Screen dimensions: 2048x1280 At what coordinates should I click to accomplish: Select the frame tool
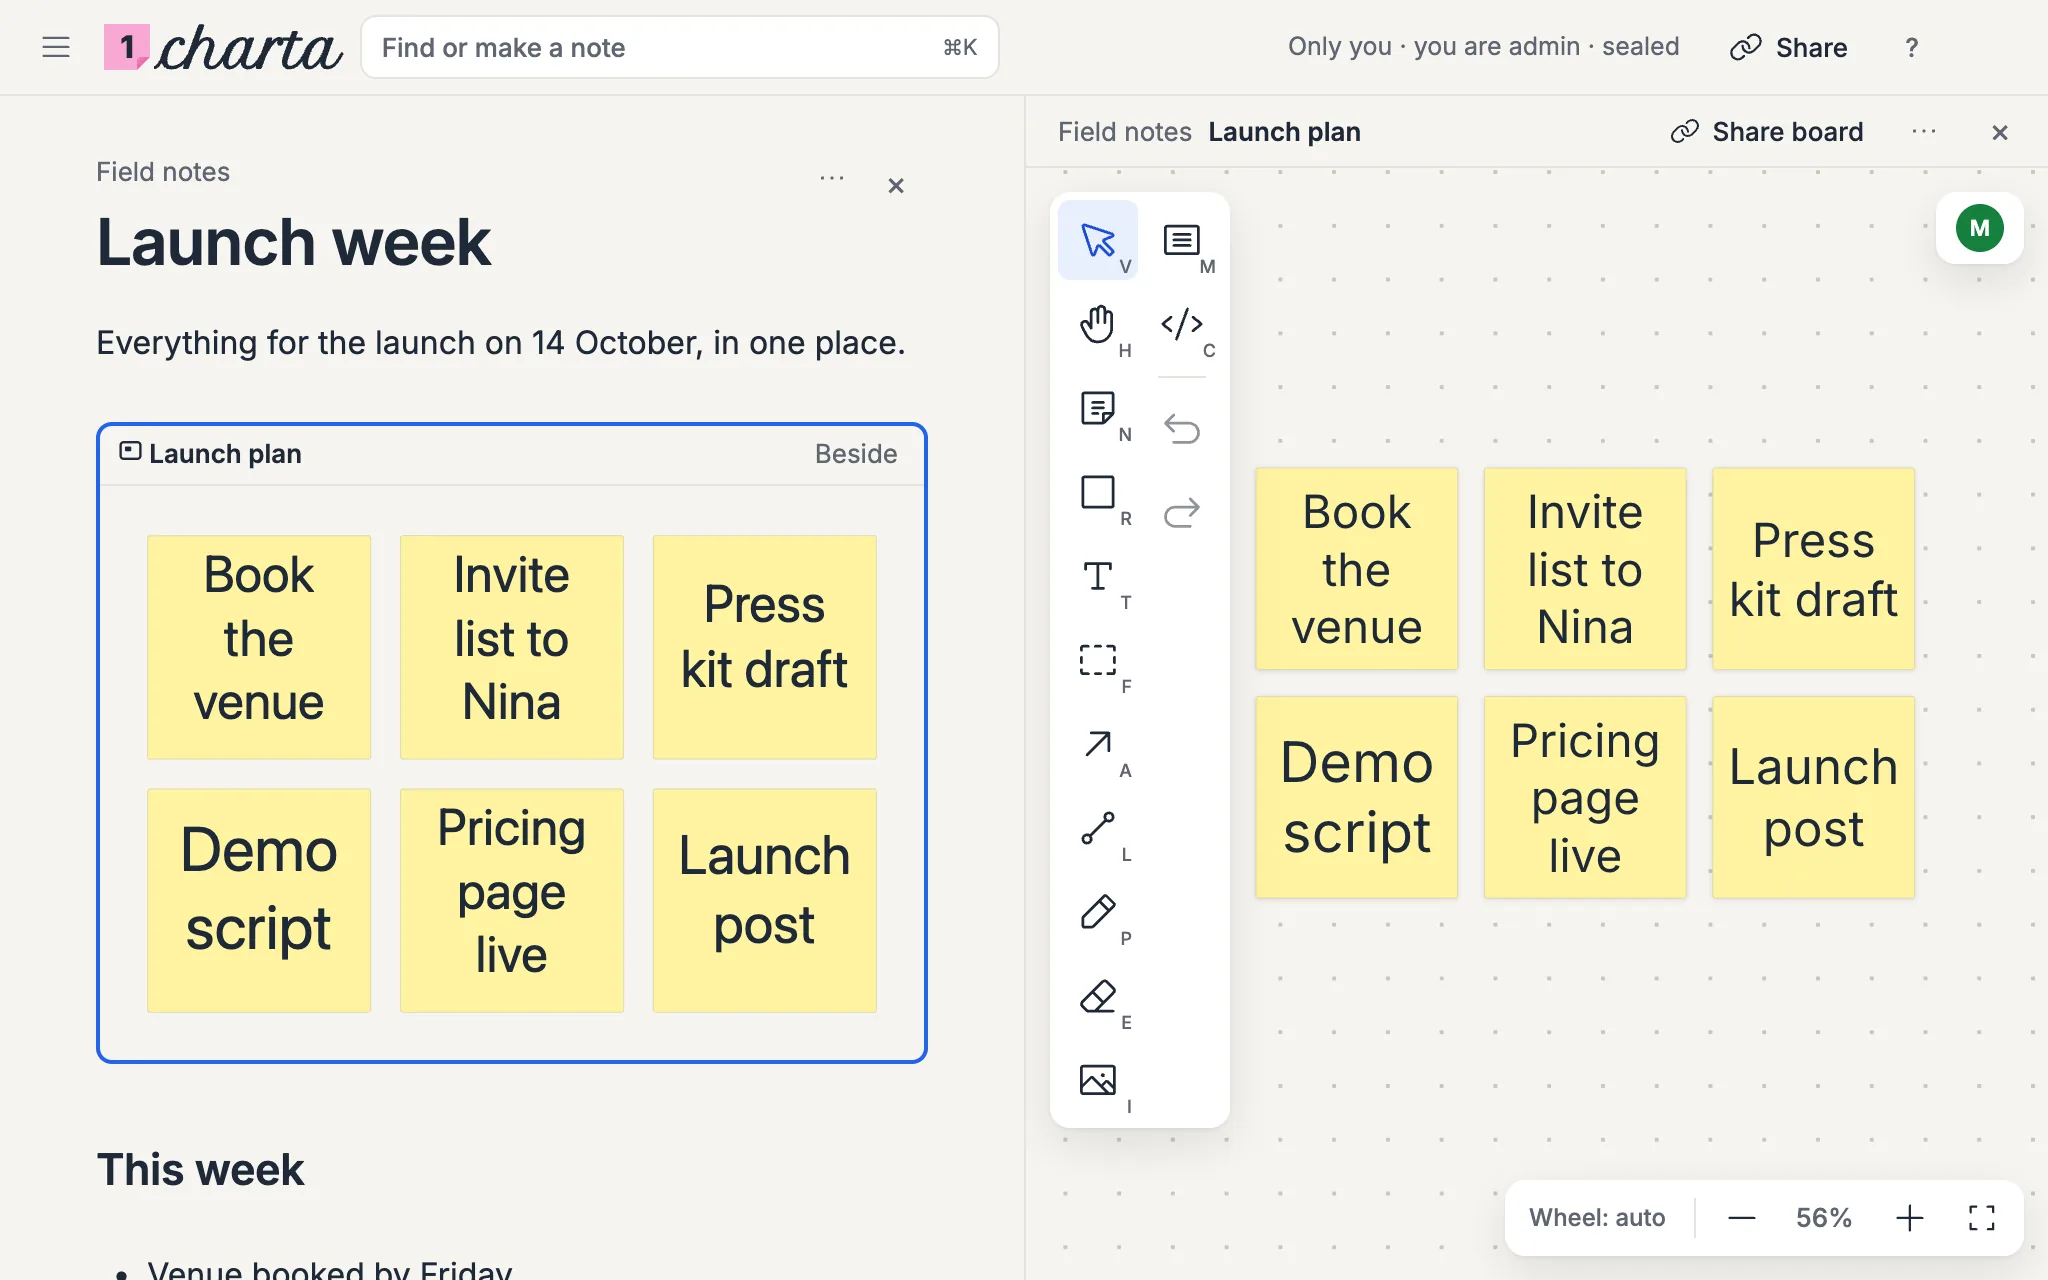pos(1098,660)
